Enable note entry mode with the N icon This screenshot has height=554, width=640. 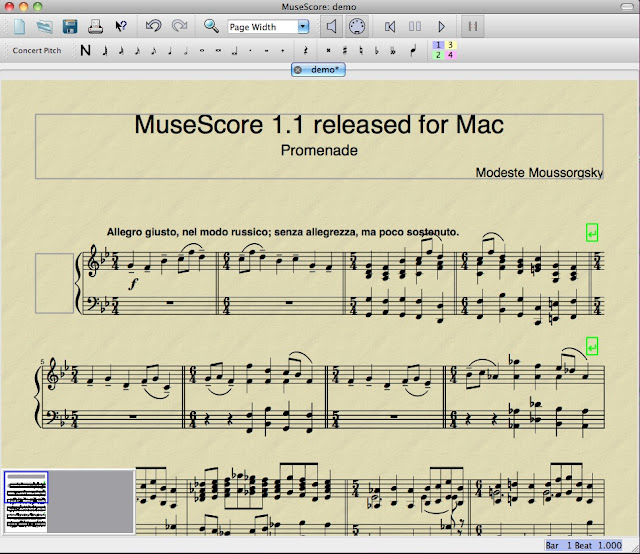(85, 51)
